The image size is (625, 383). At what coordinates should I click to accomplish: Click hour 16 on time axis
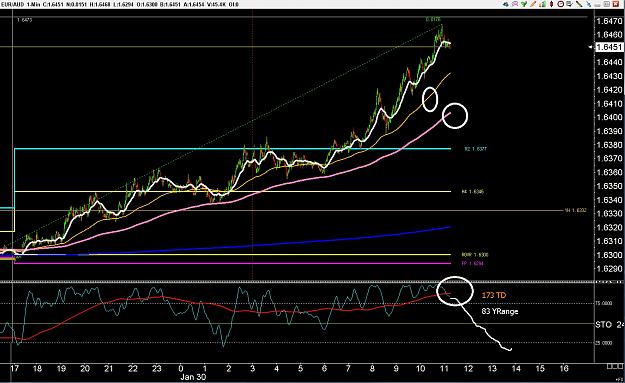click(x=564, y=368)
